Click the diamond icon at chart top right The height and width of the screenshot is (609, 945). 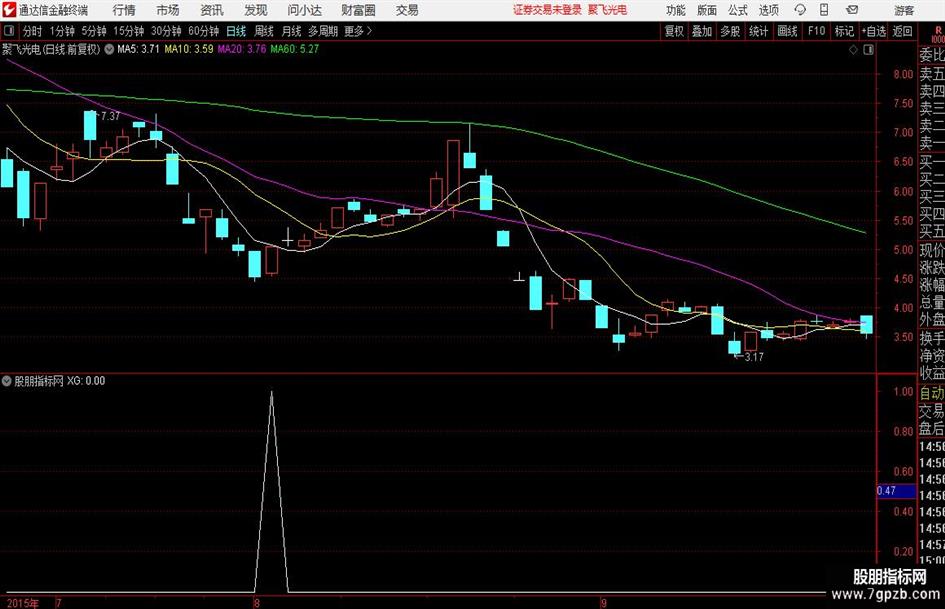853,50
